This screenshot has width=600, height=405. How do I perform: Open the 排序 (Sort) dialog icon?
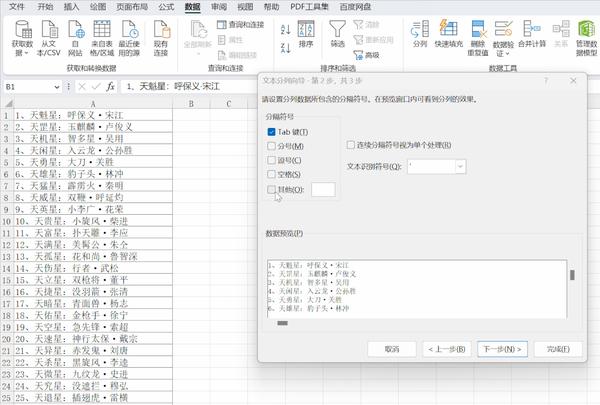click(306, 29)
